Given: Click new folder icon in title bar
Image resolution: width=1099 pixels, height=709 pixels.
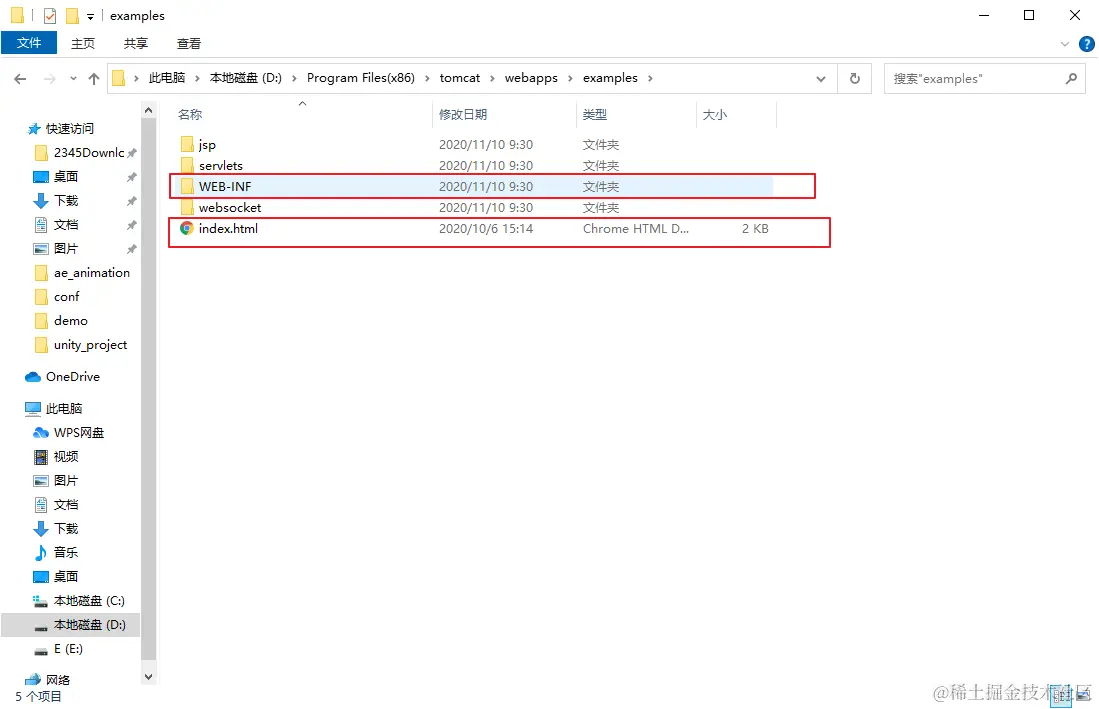Looking at the screenshot, I should pyautogui.click(x=72, y=15).
